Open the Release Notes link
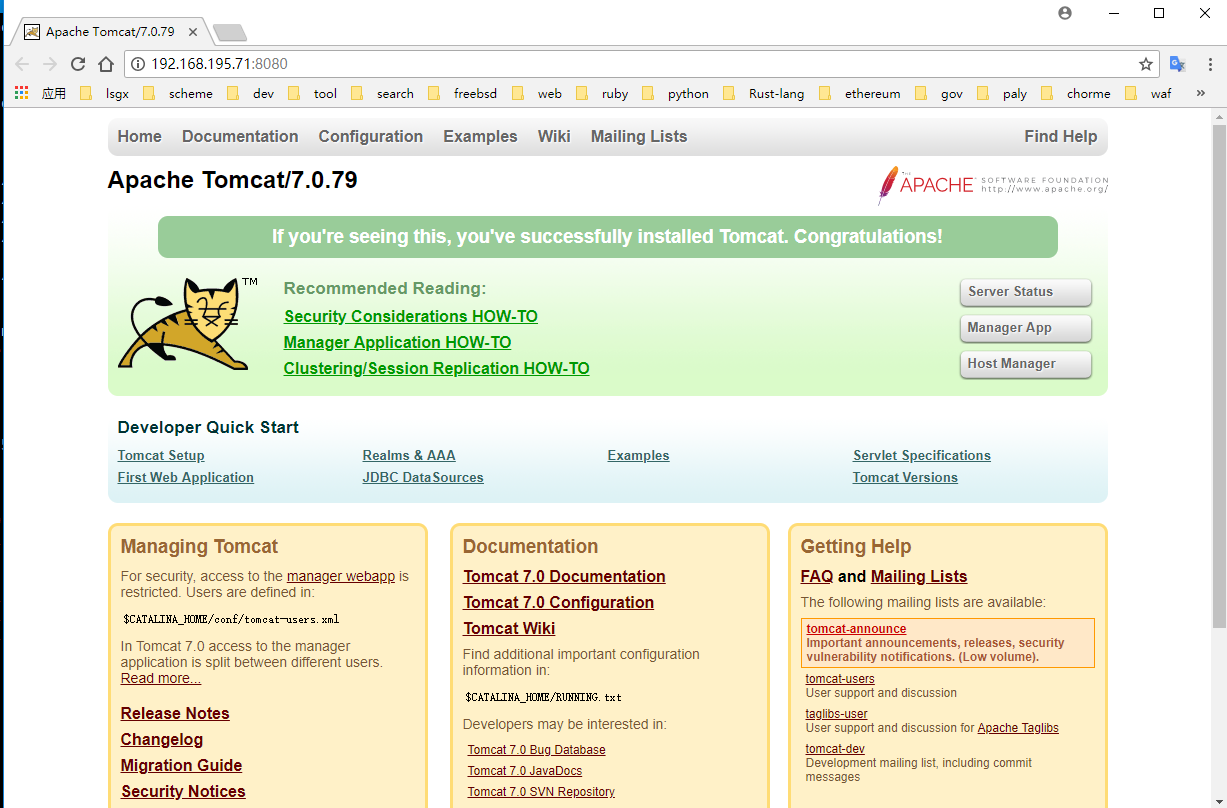 click(175, 714)
